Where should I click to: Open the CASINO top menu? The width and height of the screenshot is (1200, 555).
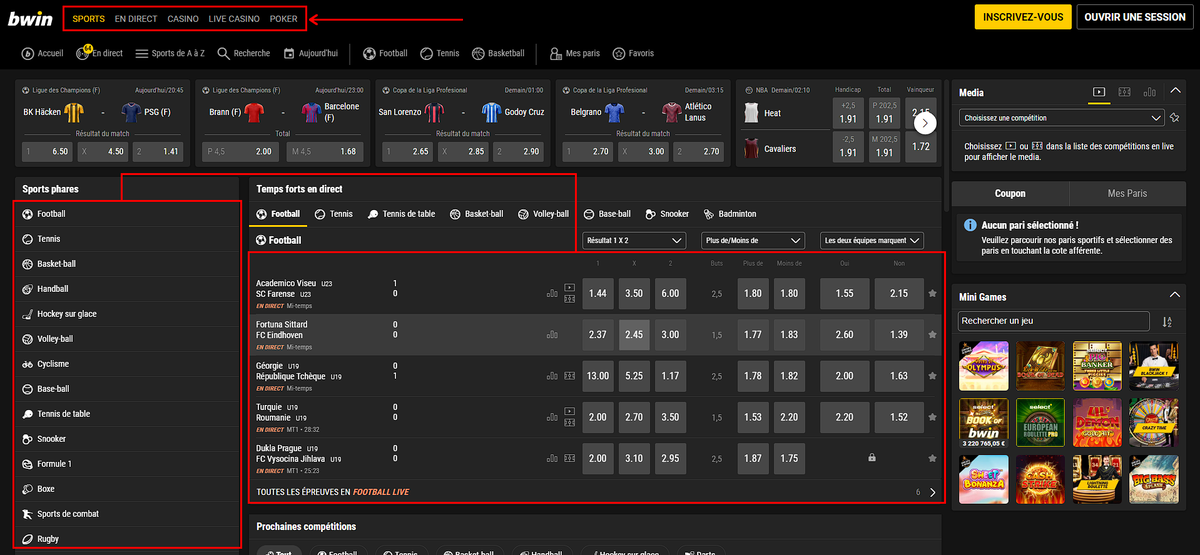(x=183, y=19)
